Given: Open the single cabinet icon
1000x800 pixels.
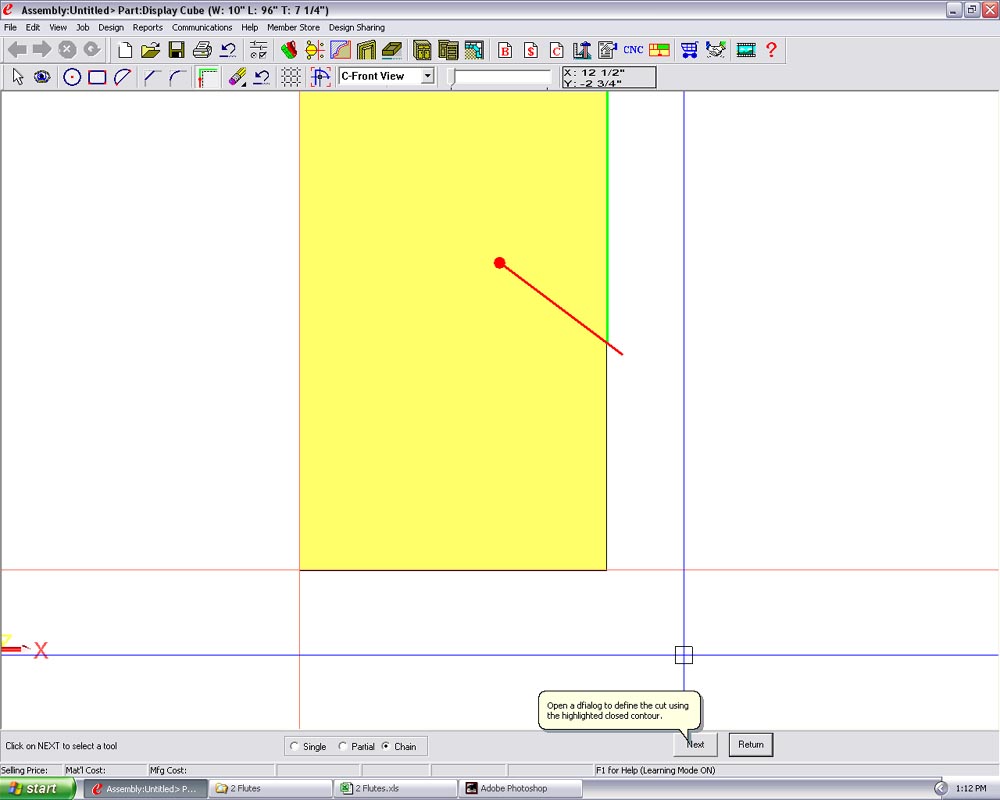Looking at the screenshot, I should (x=422, y=50).
